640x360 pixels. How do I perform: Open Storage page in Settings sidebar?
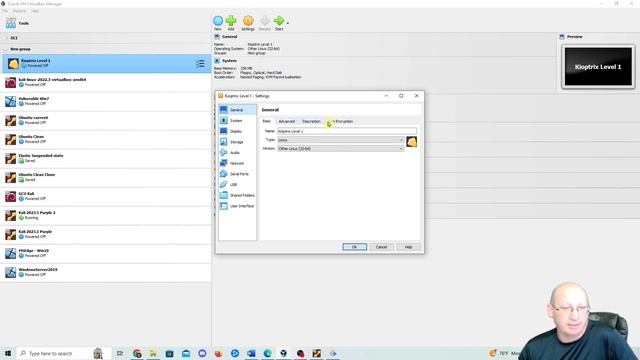[237, 142]
